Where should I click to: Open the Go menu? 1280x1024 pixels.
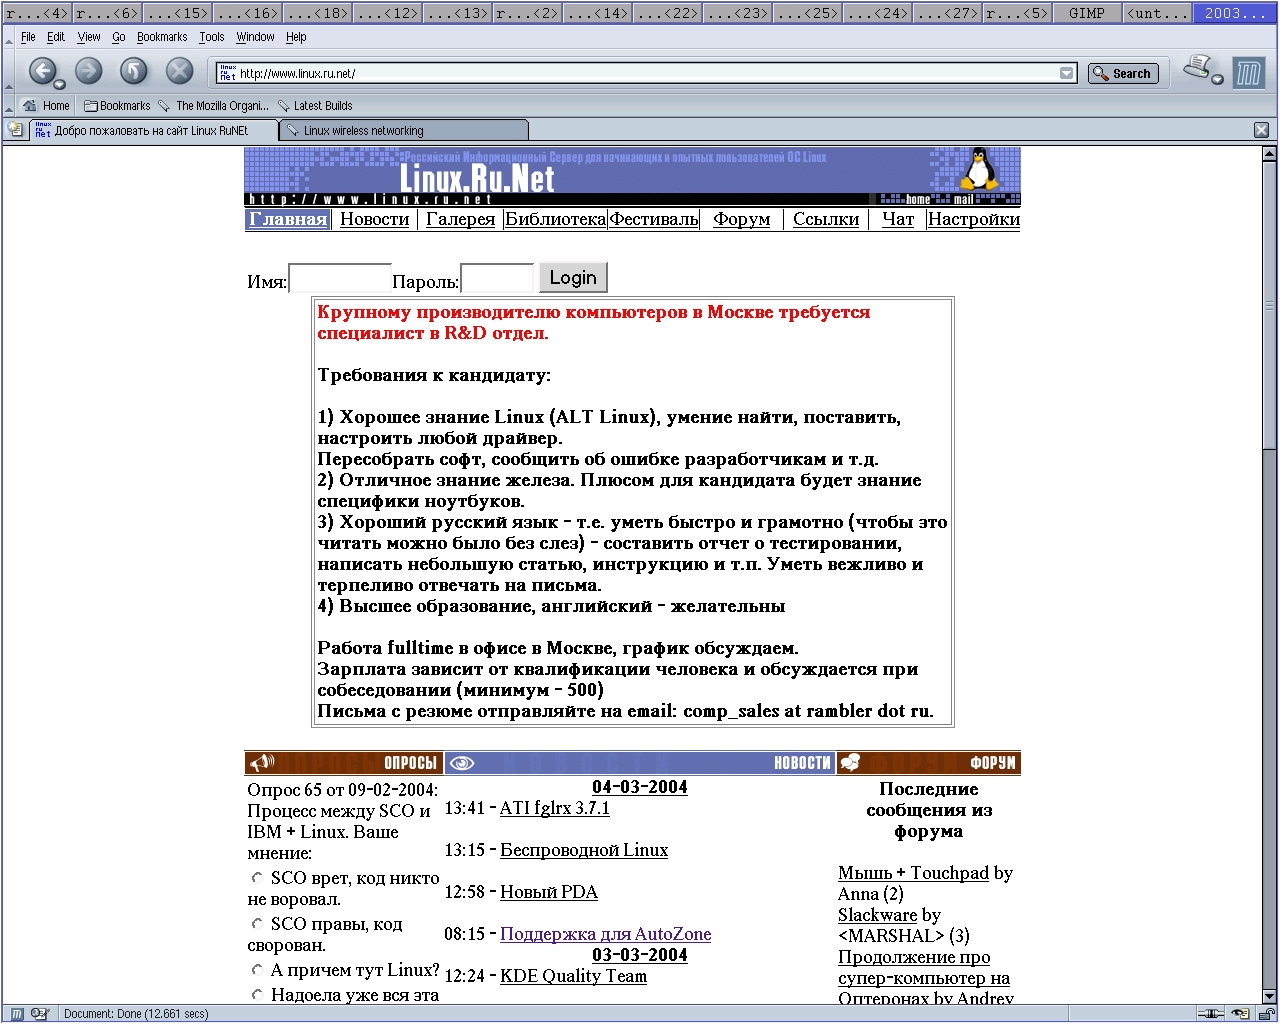(119, 37)
